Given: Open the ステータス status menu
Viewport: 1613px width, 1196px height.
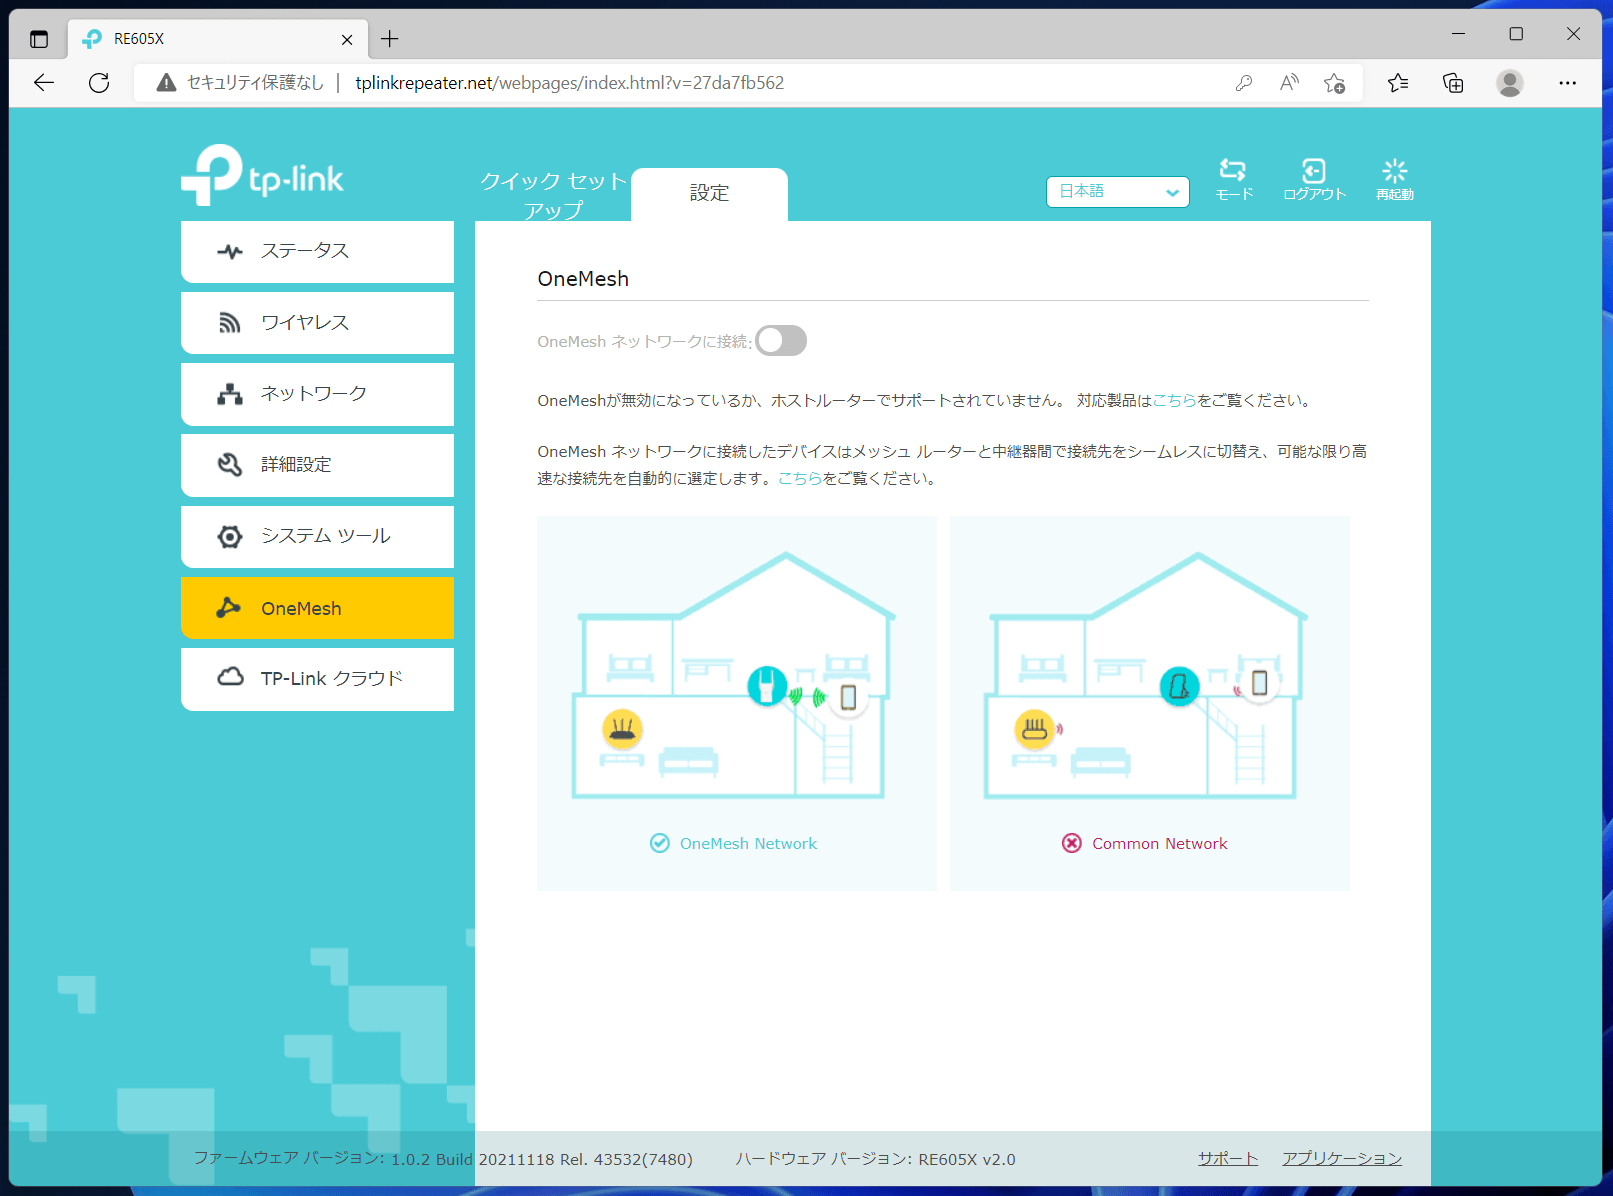Looking at the screenshot, I should 317,251.
